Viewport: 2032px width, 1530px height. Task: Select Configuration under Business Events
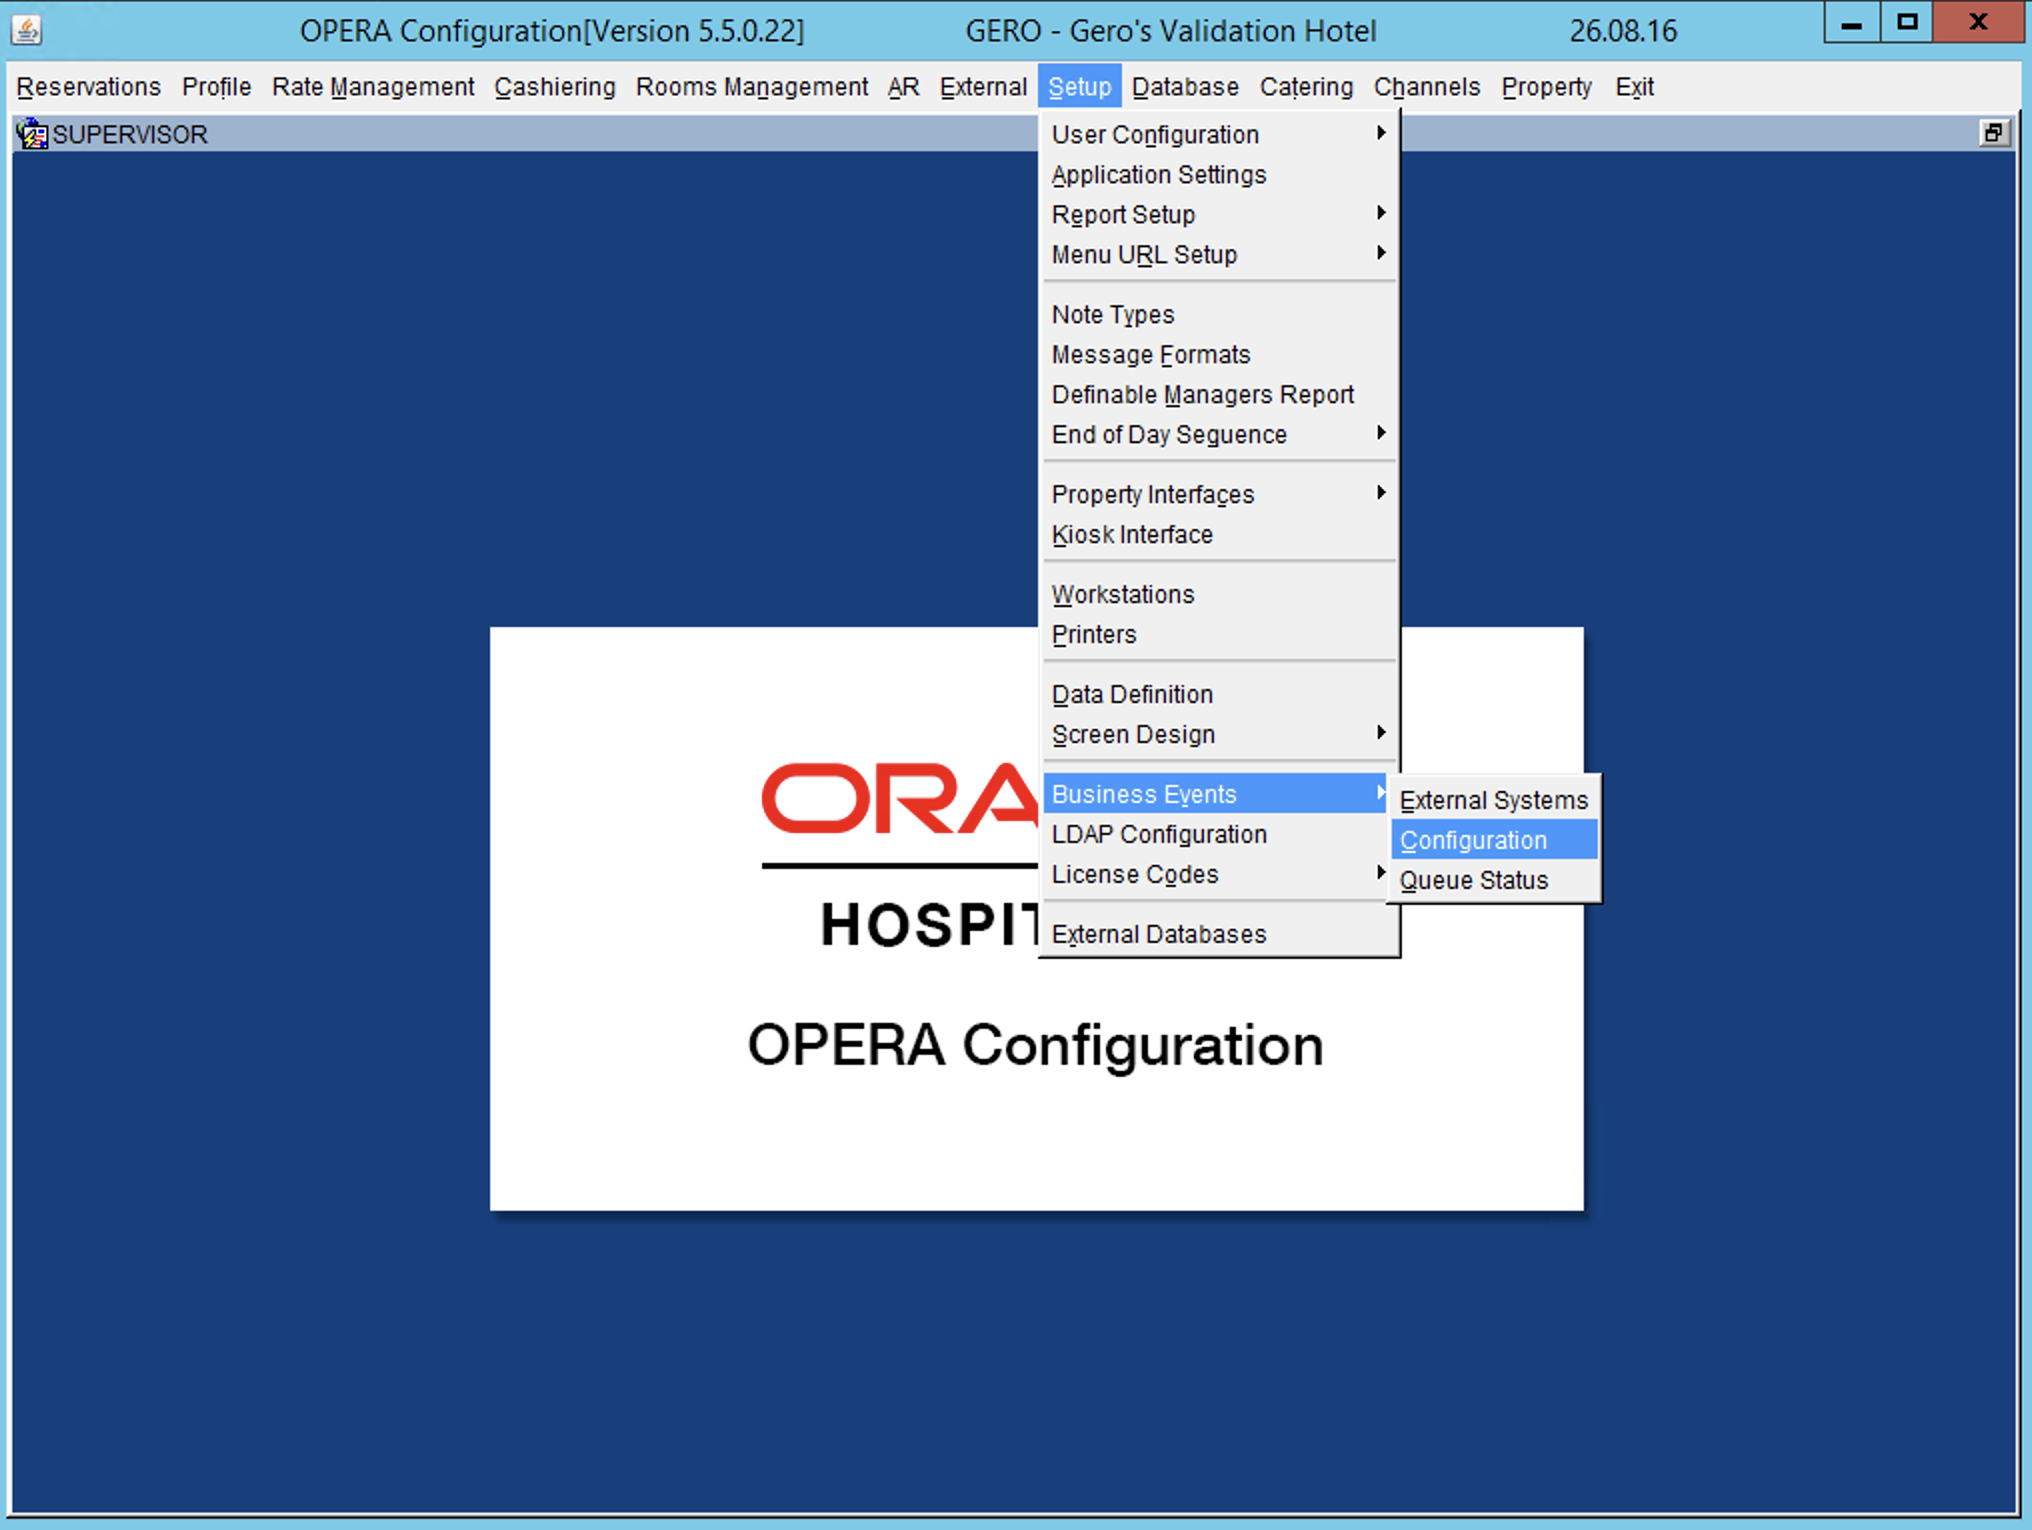coord(1473,840)
